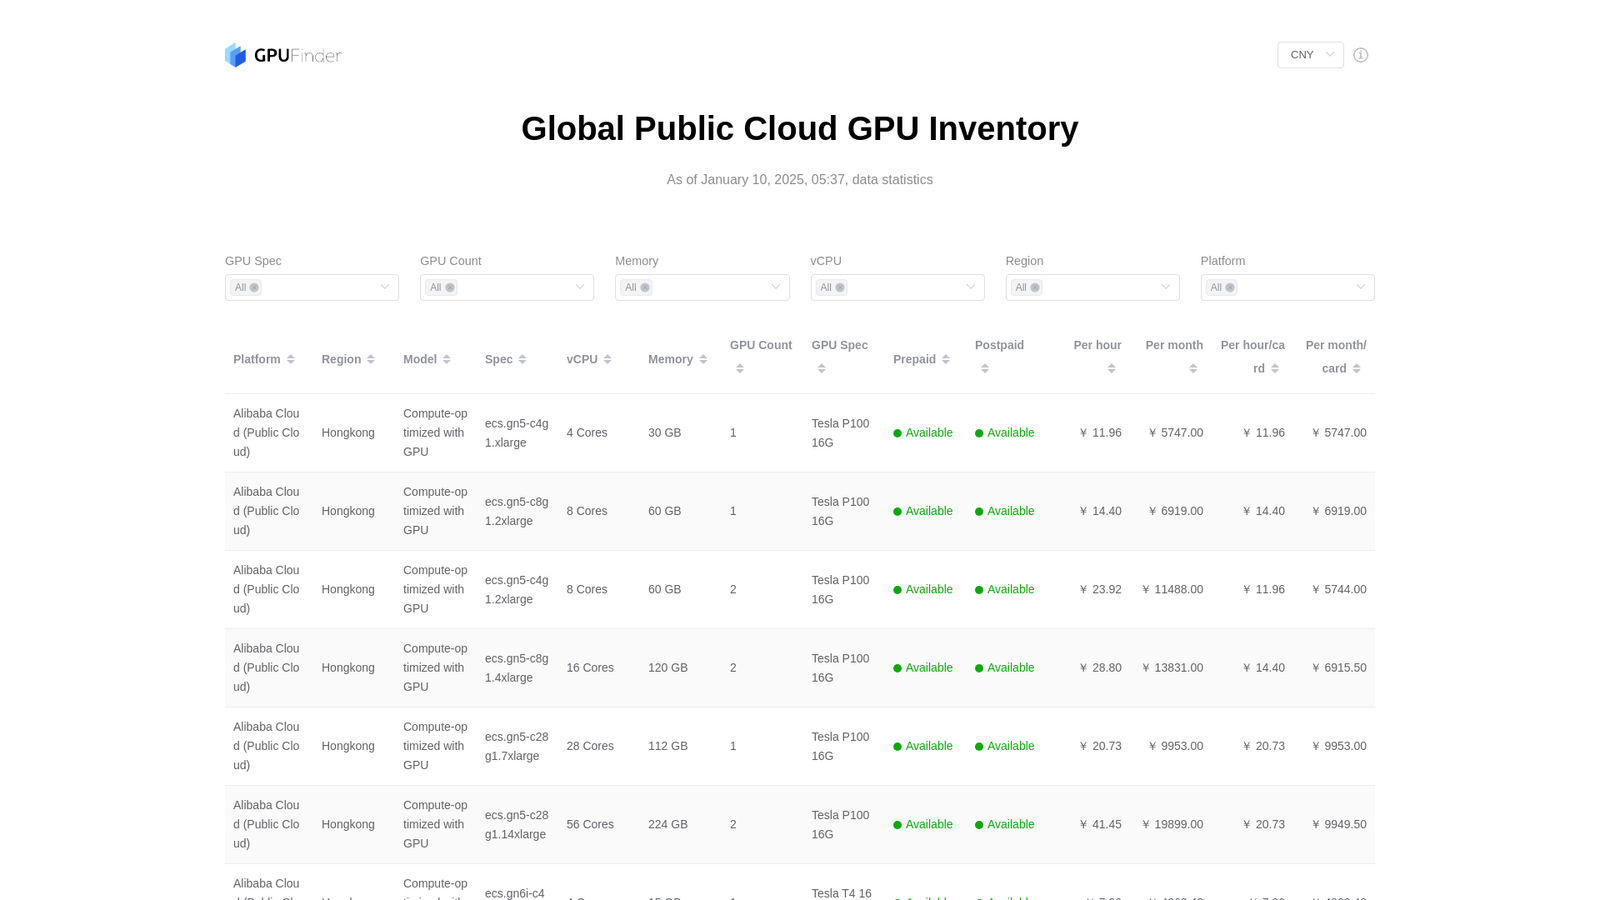Expand the Region filter dropdown
Screen dimensions: 1600x900
click(x=1165, y=287)
